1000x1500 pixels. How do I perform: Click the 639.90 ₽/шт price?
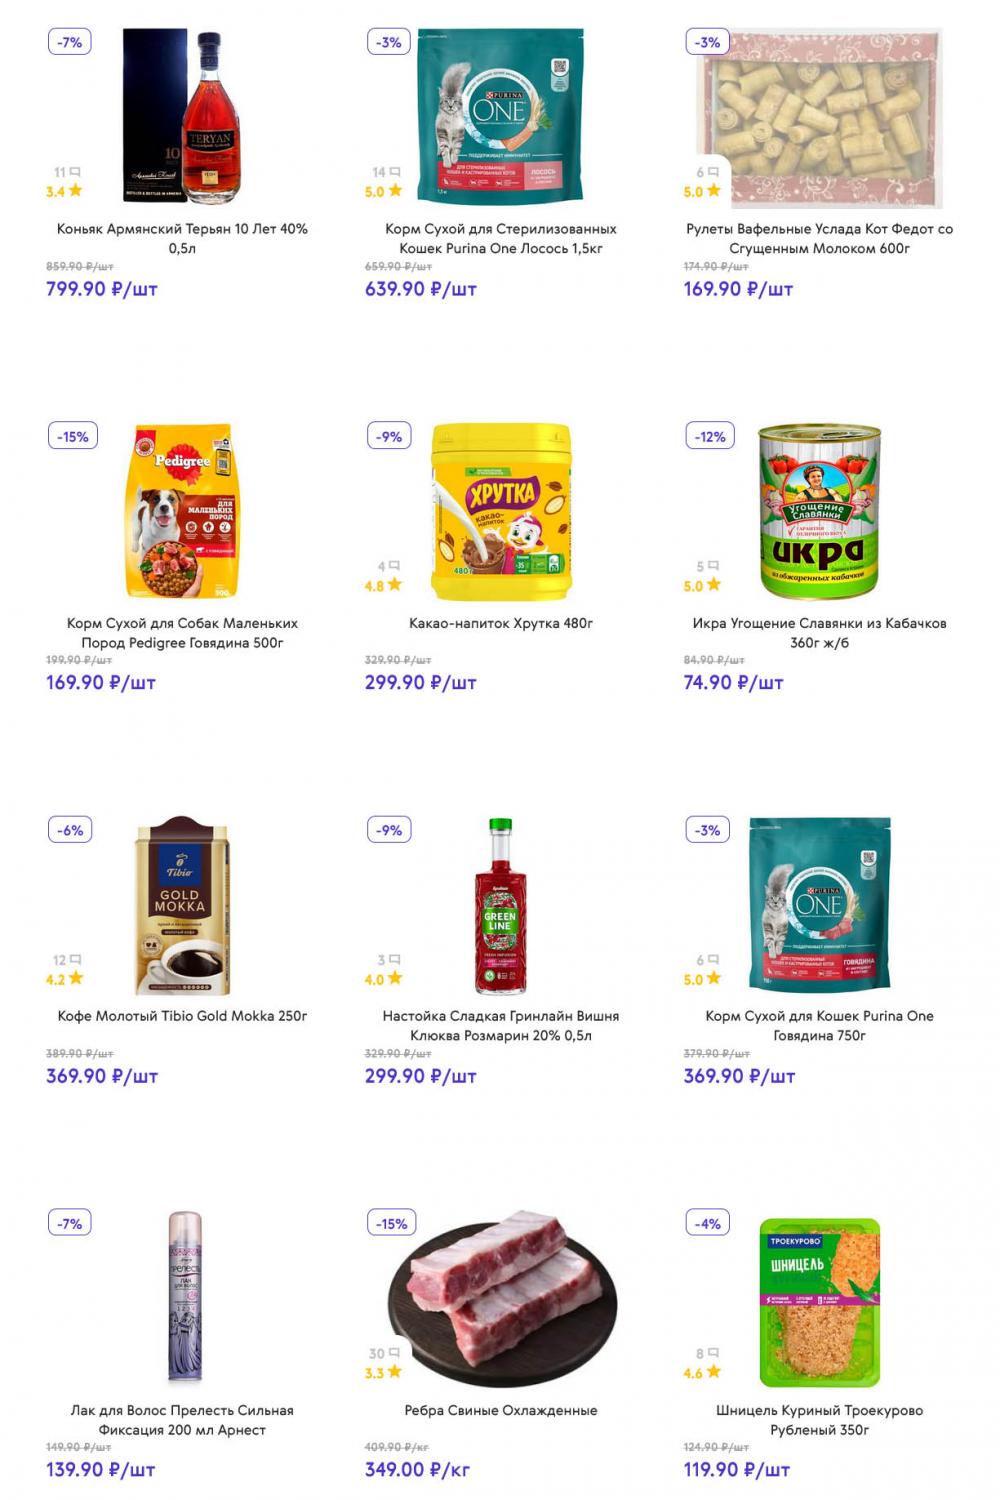click(x=421, y=289)
